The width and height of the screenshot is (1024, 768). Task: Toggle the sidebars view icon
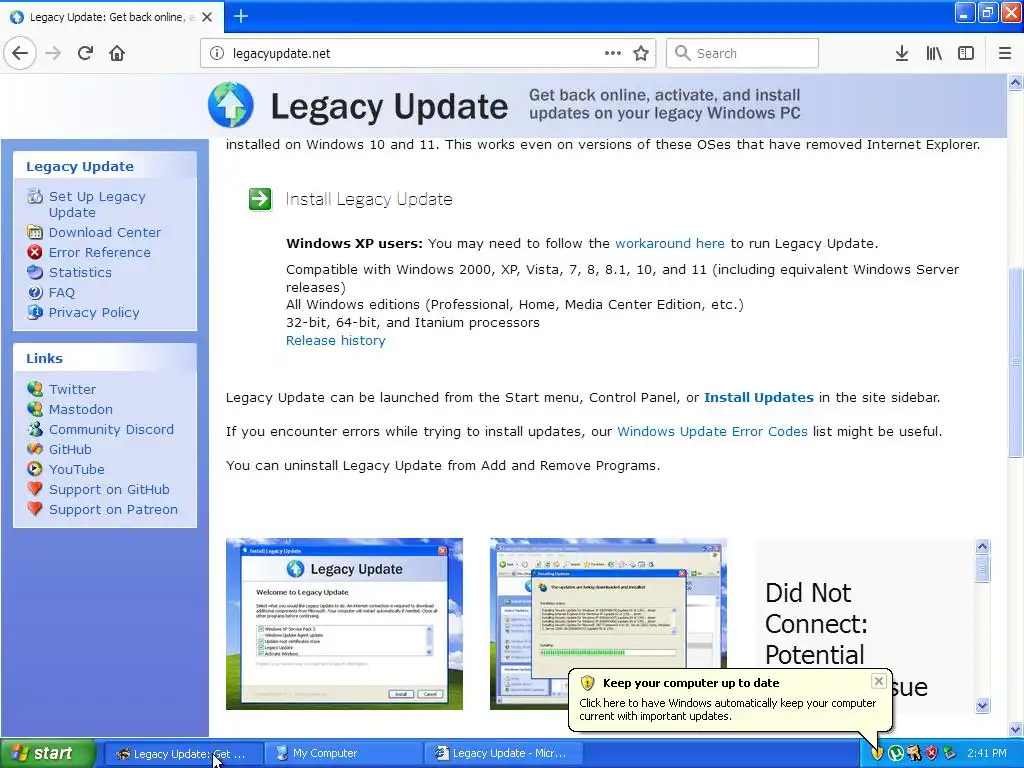(x=966, y=53)
